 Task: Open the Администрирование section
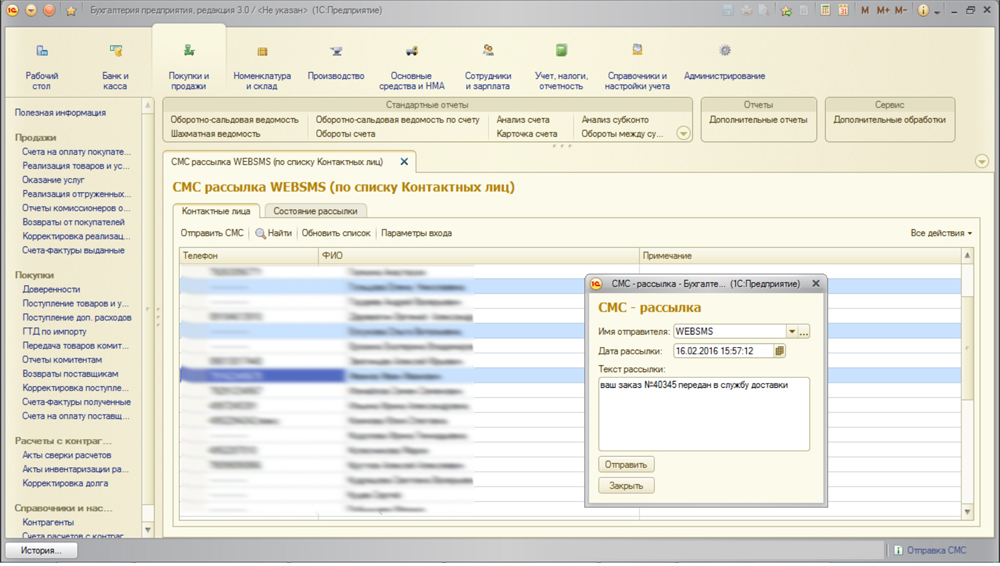point(724,63)
